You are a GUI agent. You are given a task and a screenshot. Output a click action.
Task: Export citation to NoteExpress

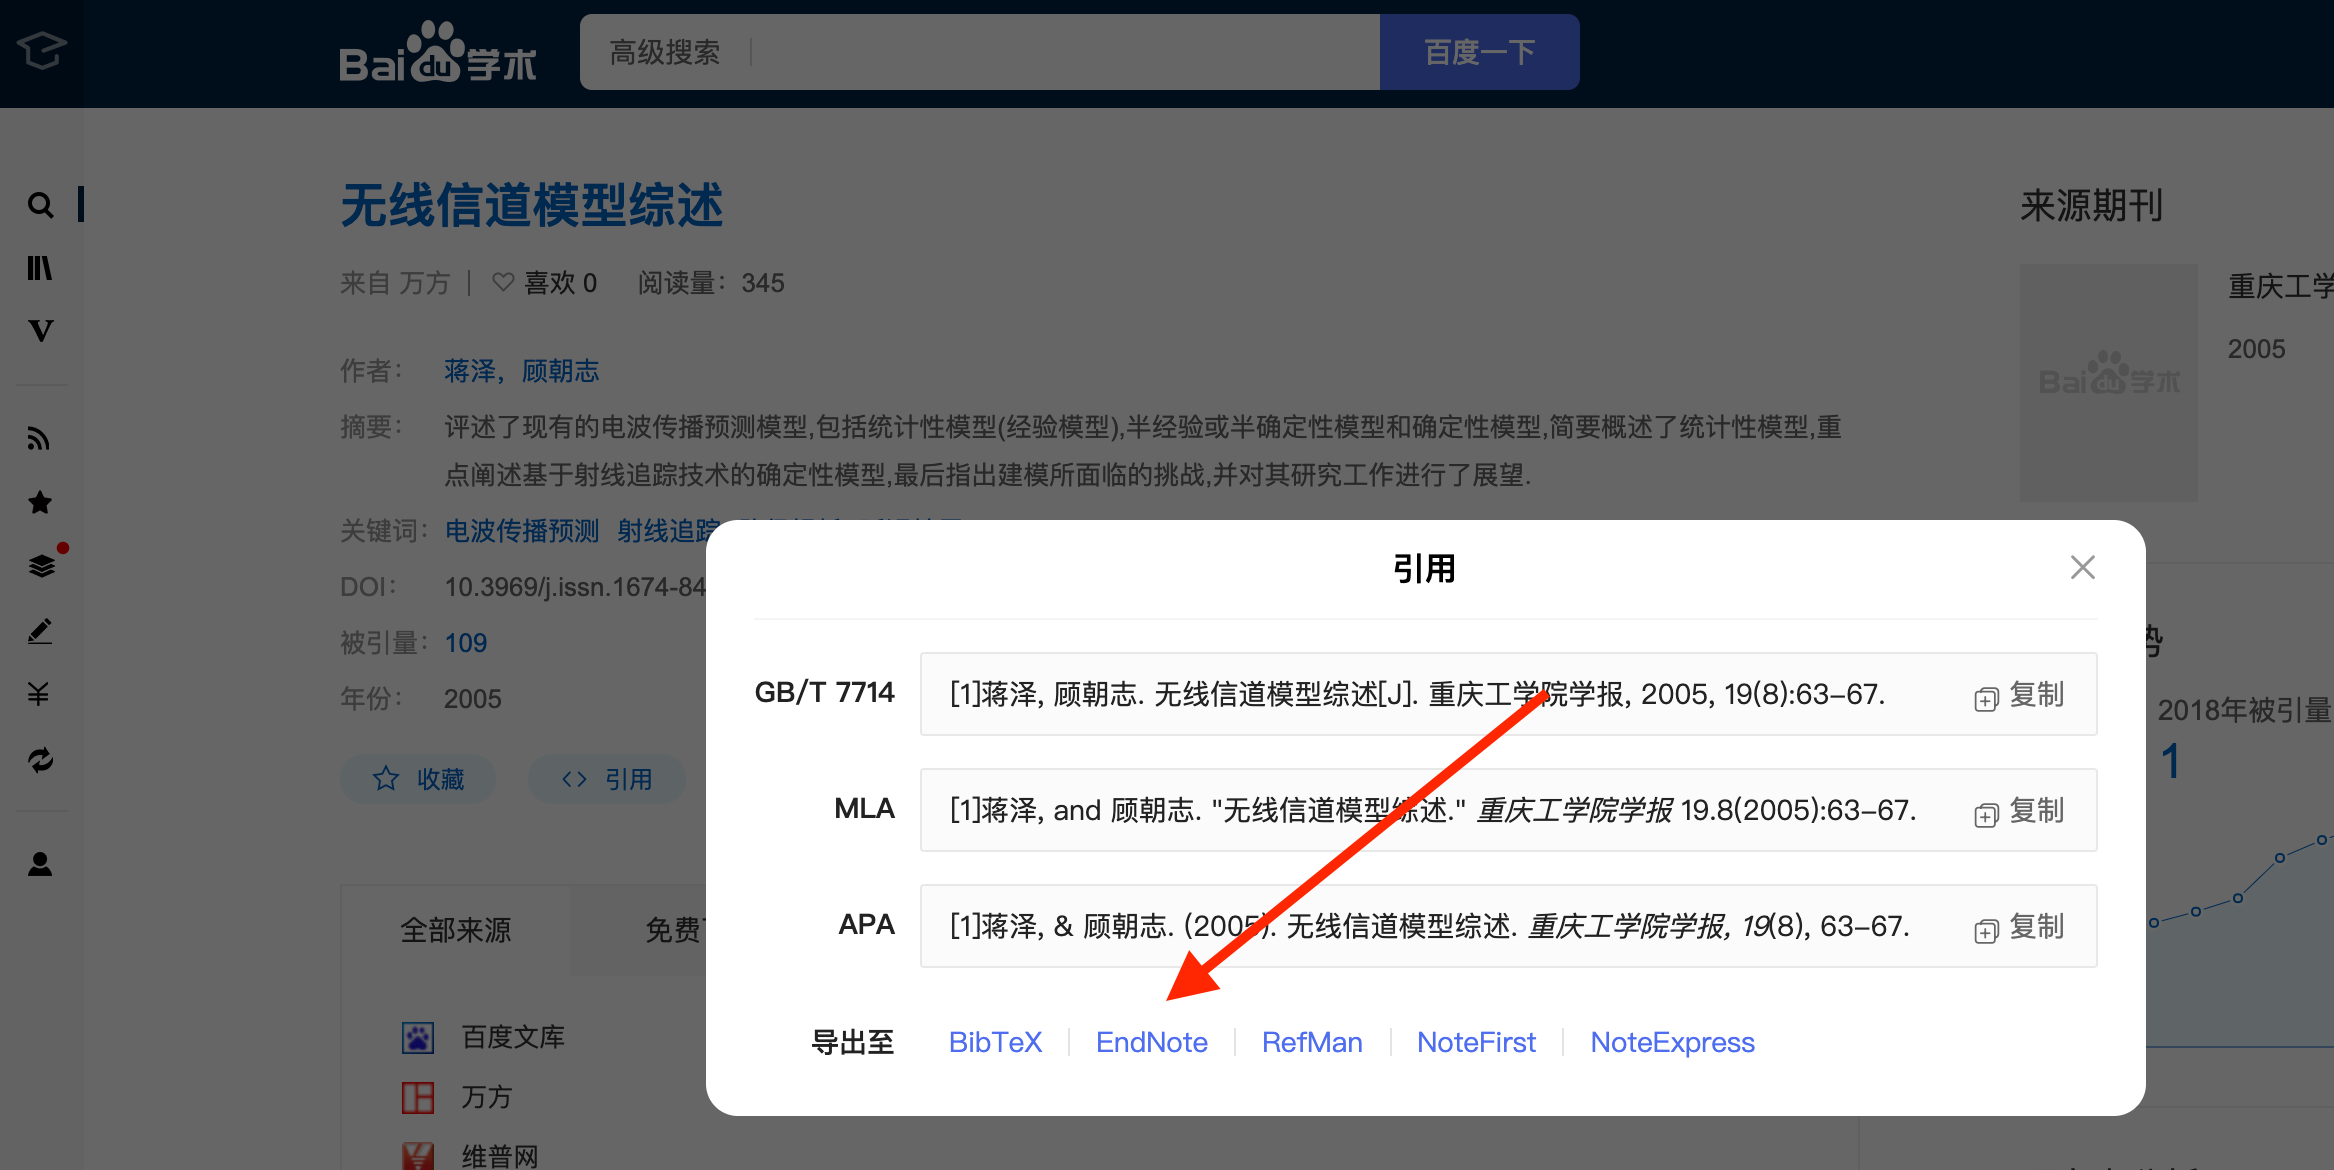(x=1672, y=1042)
